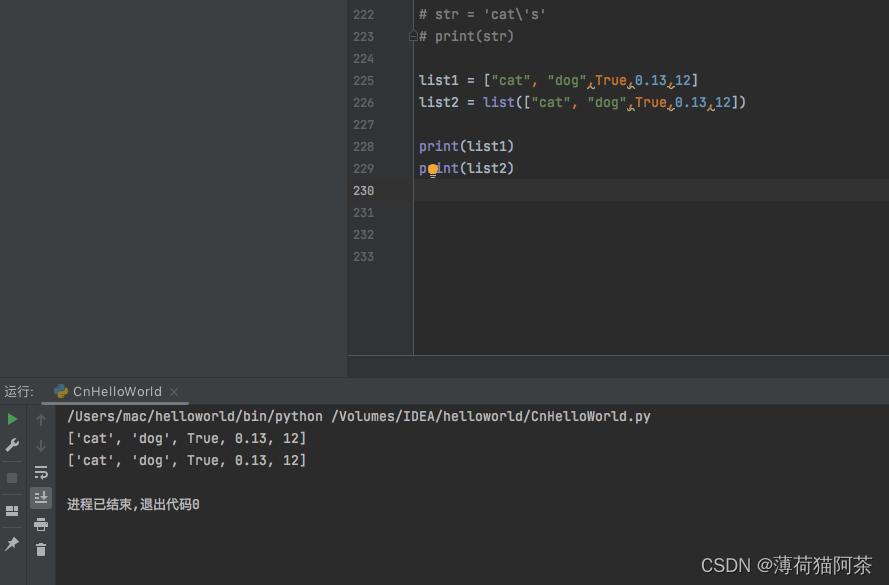Screen dimensions: 889x585
Task: Open run configuration settings with the wrench icon
Action: pyautogui.click(x=12, y=445)
